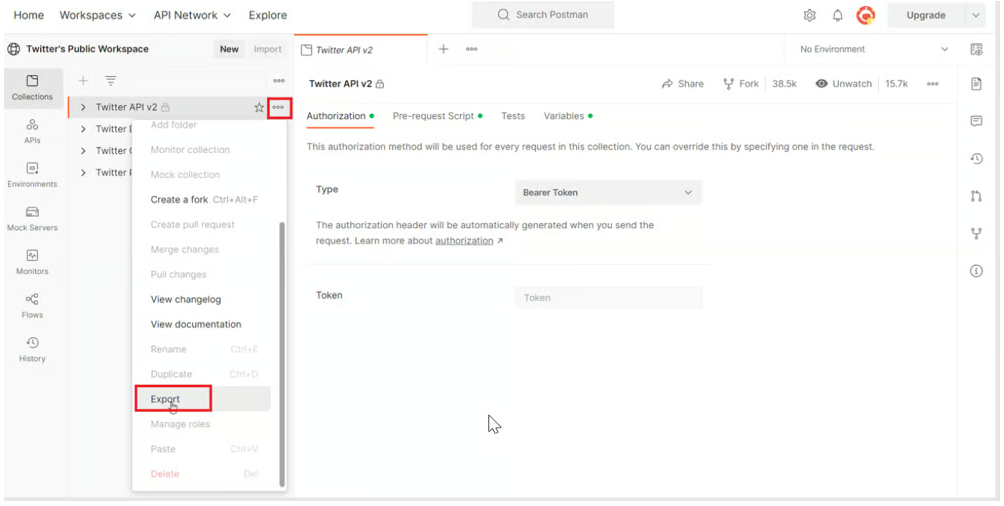Open the API Network dropdown
The width and height of the screenshot is (1004, 506).
tap(192, 15)
